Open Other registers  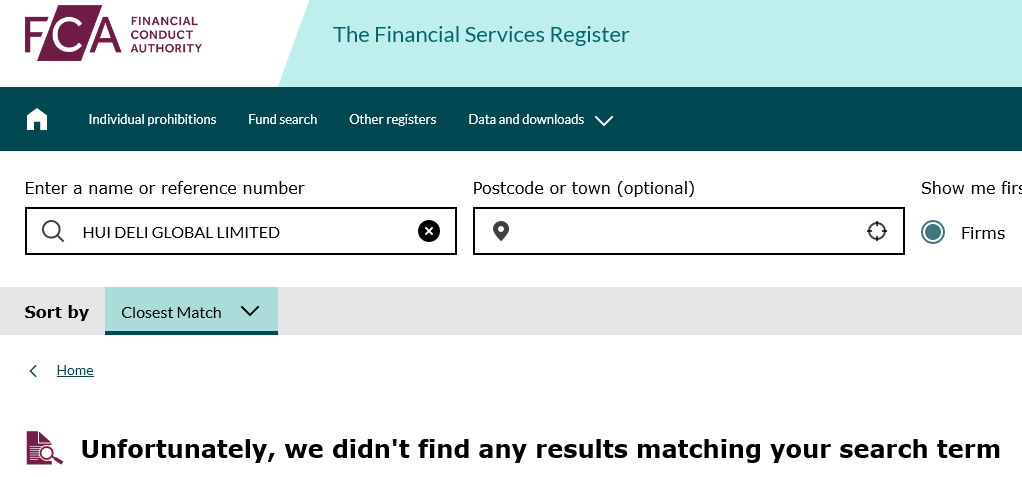(392, 119)
